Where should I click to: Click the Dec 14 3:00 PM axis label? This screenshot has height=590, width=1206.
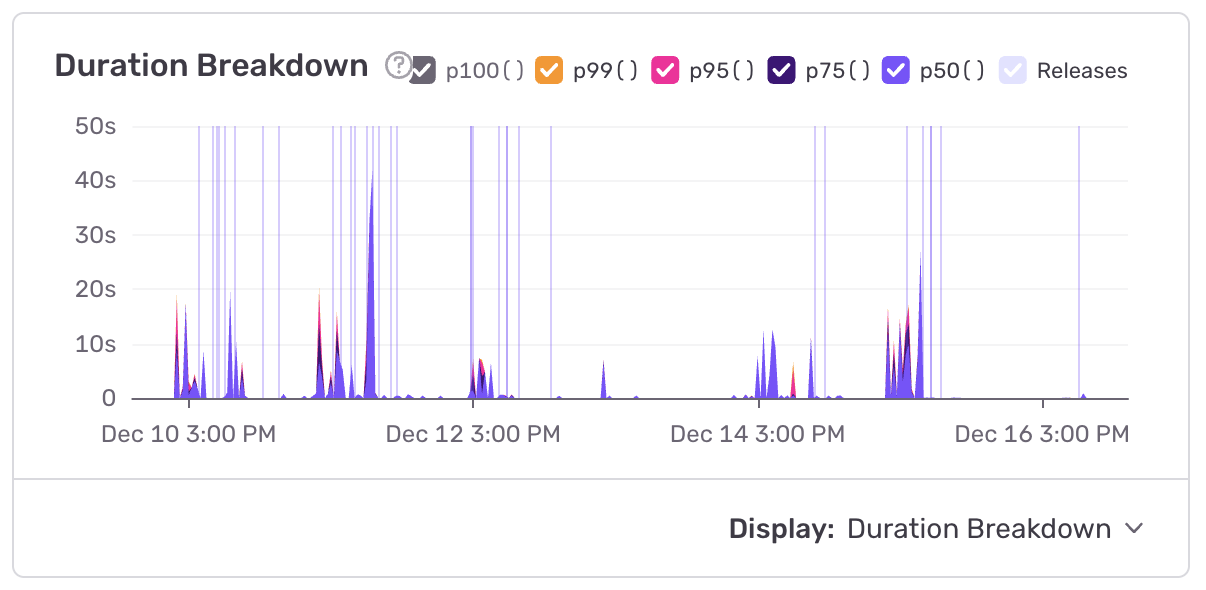[757, 434]
